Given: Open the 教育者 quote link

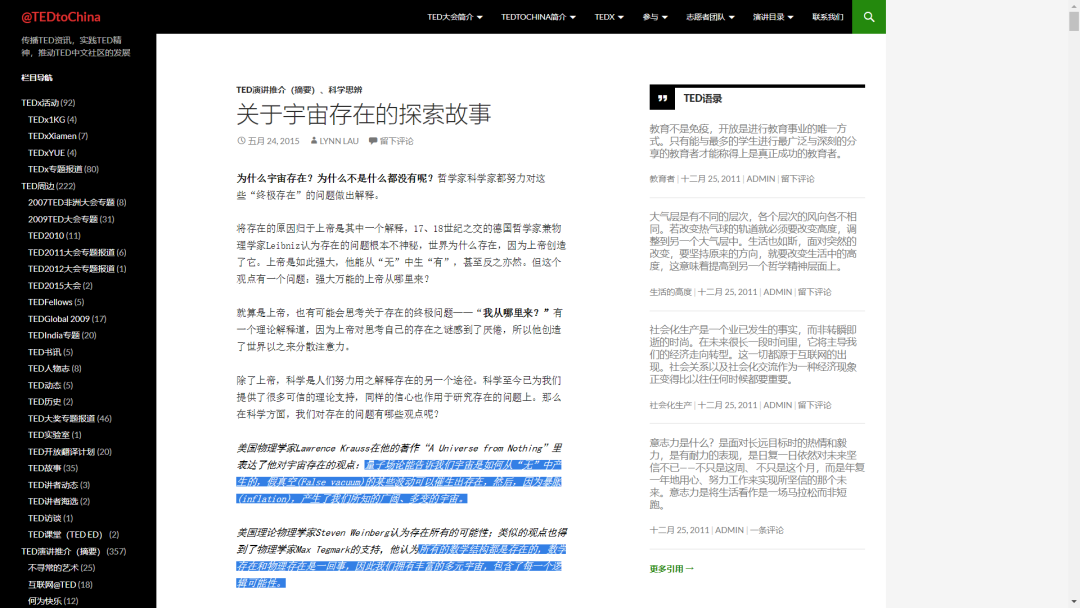Looking at the screenshot, I should click(662, 179).
